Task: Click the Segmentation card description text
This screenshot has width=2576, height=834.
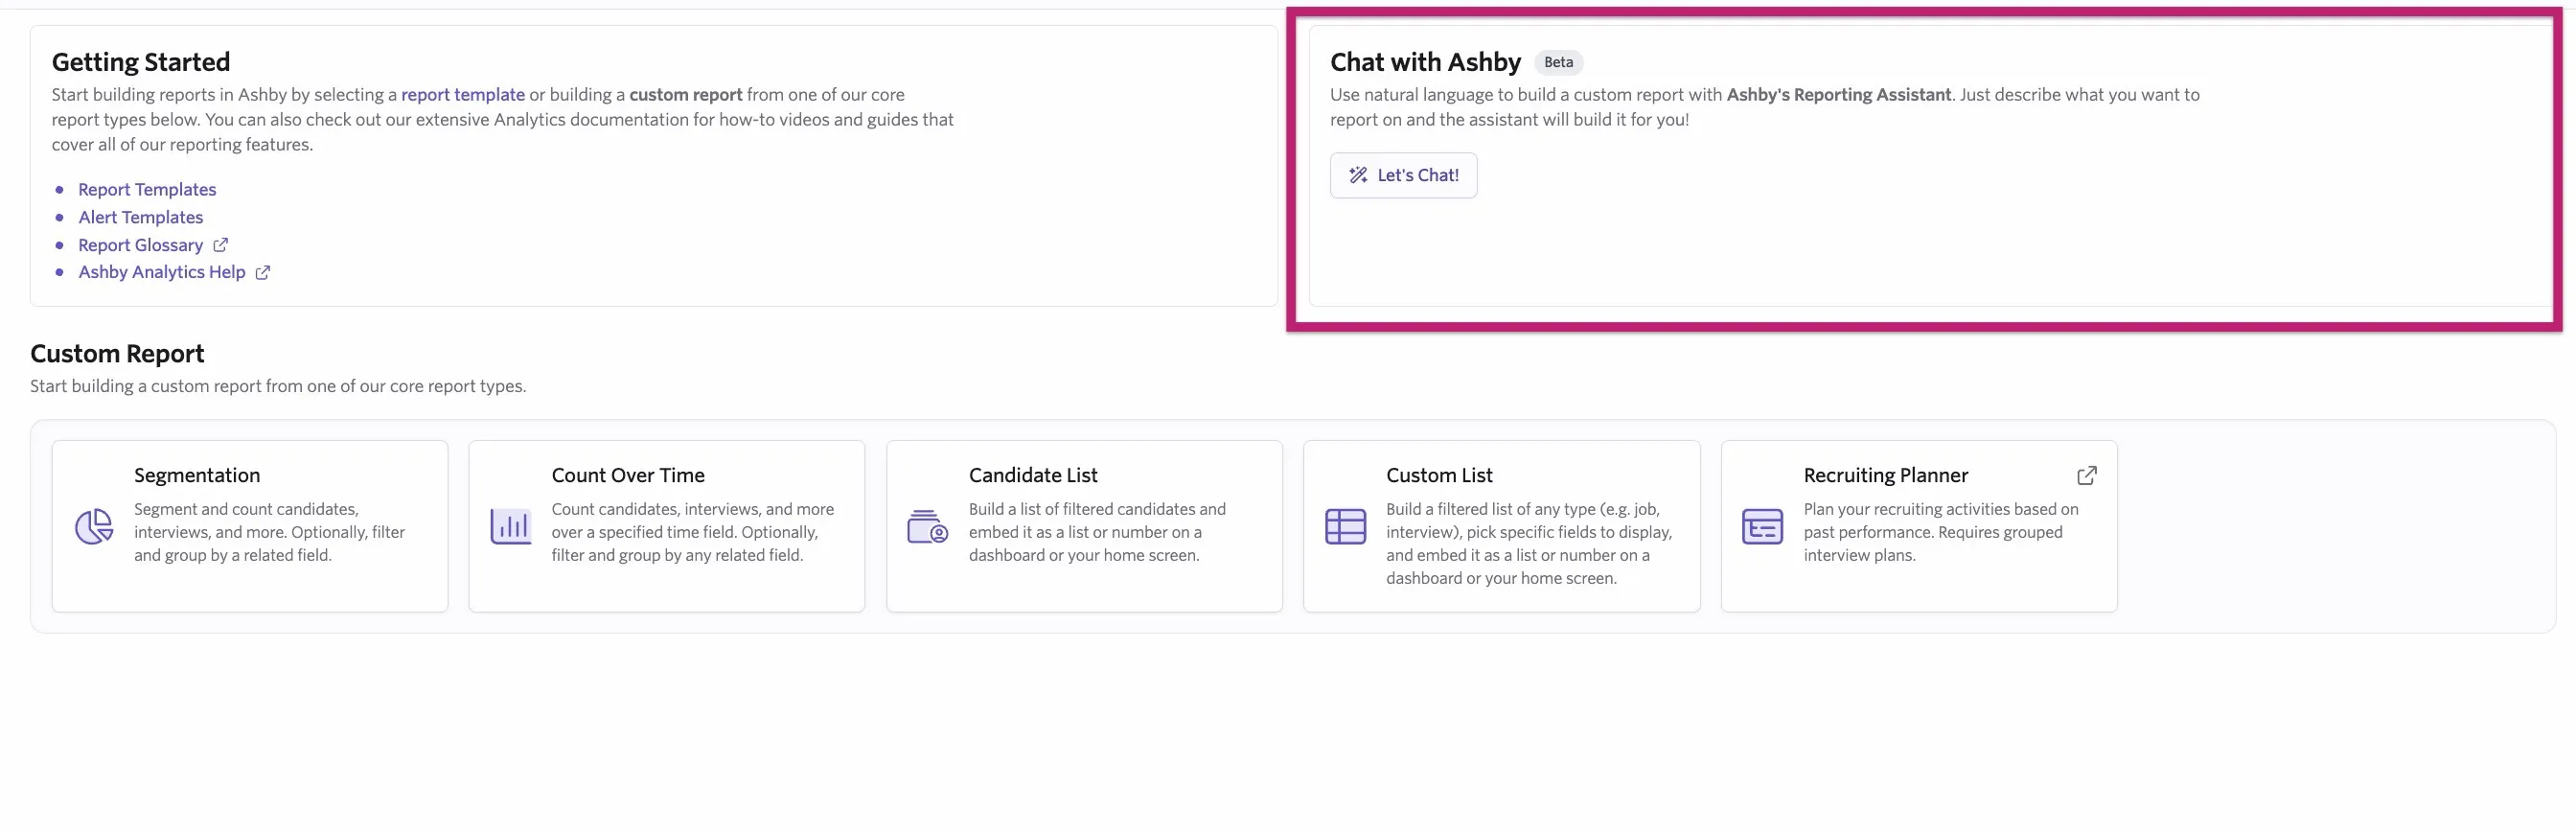Action: pyautogui.click(x=269, y=532)
